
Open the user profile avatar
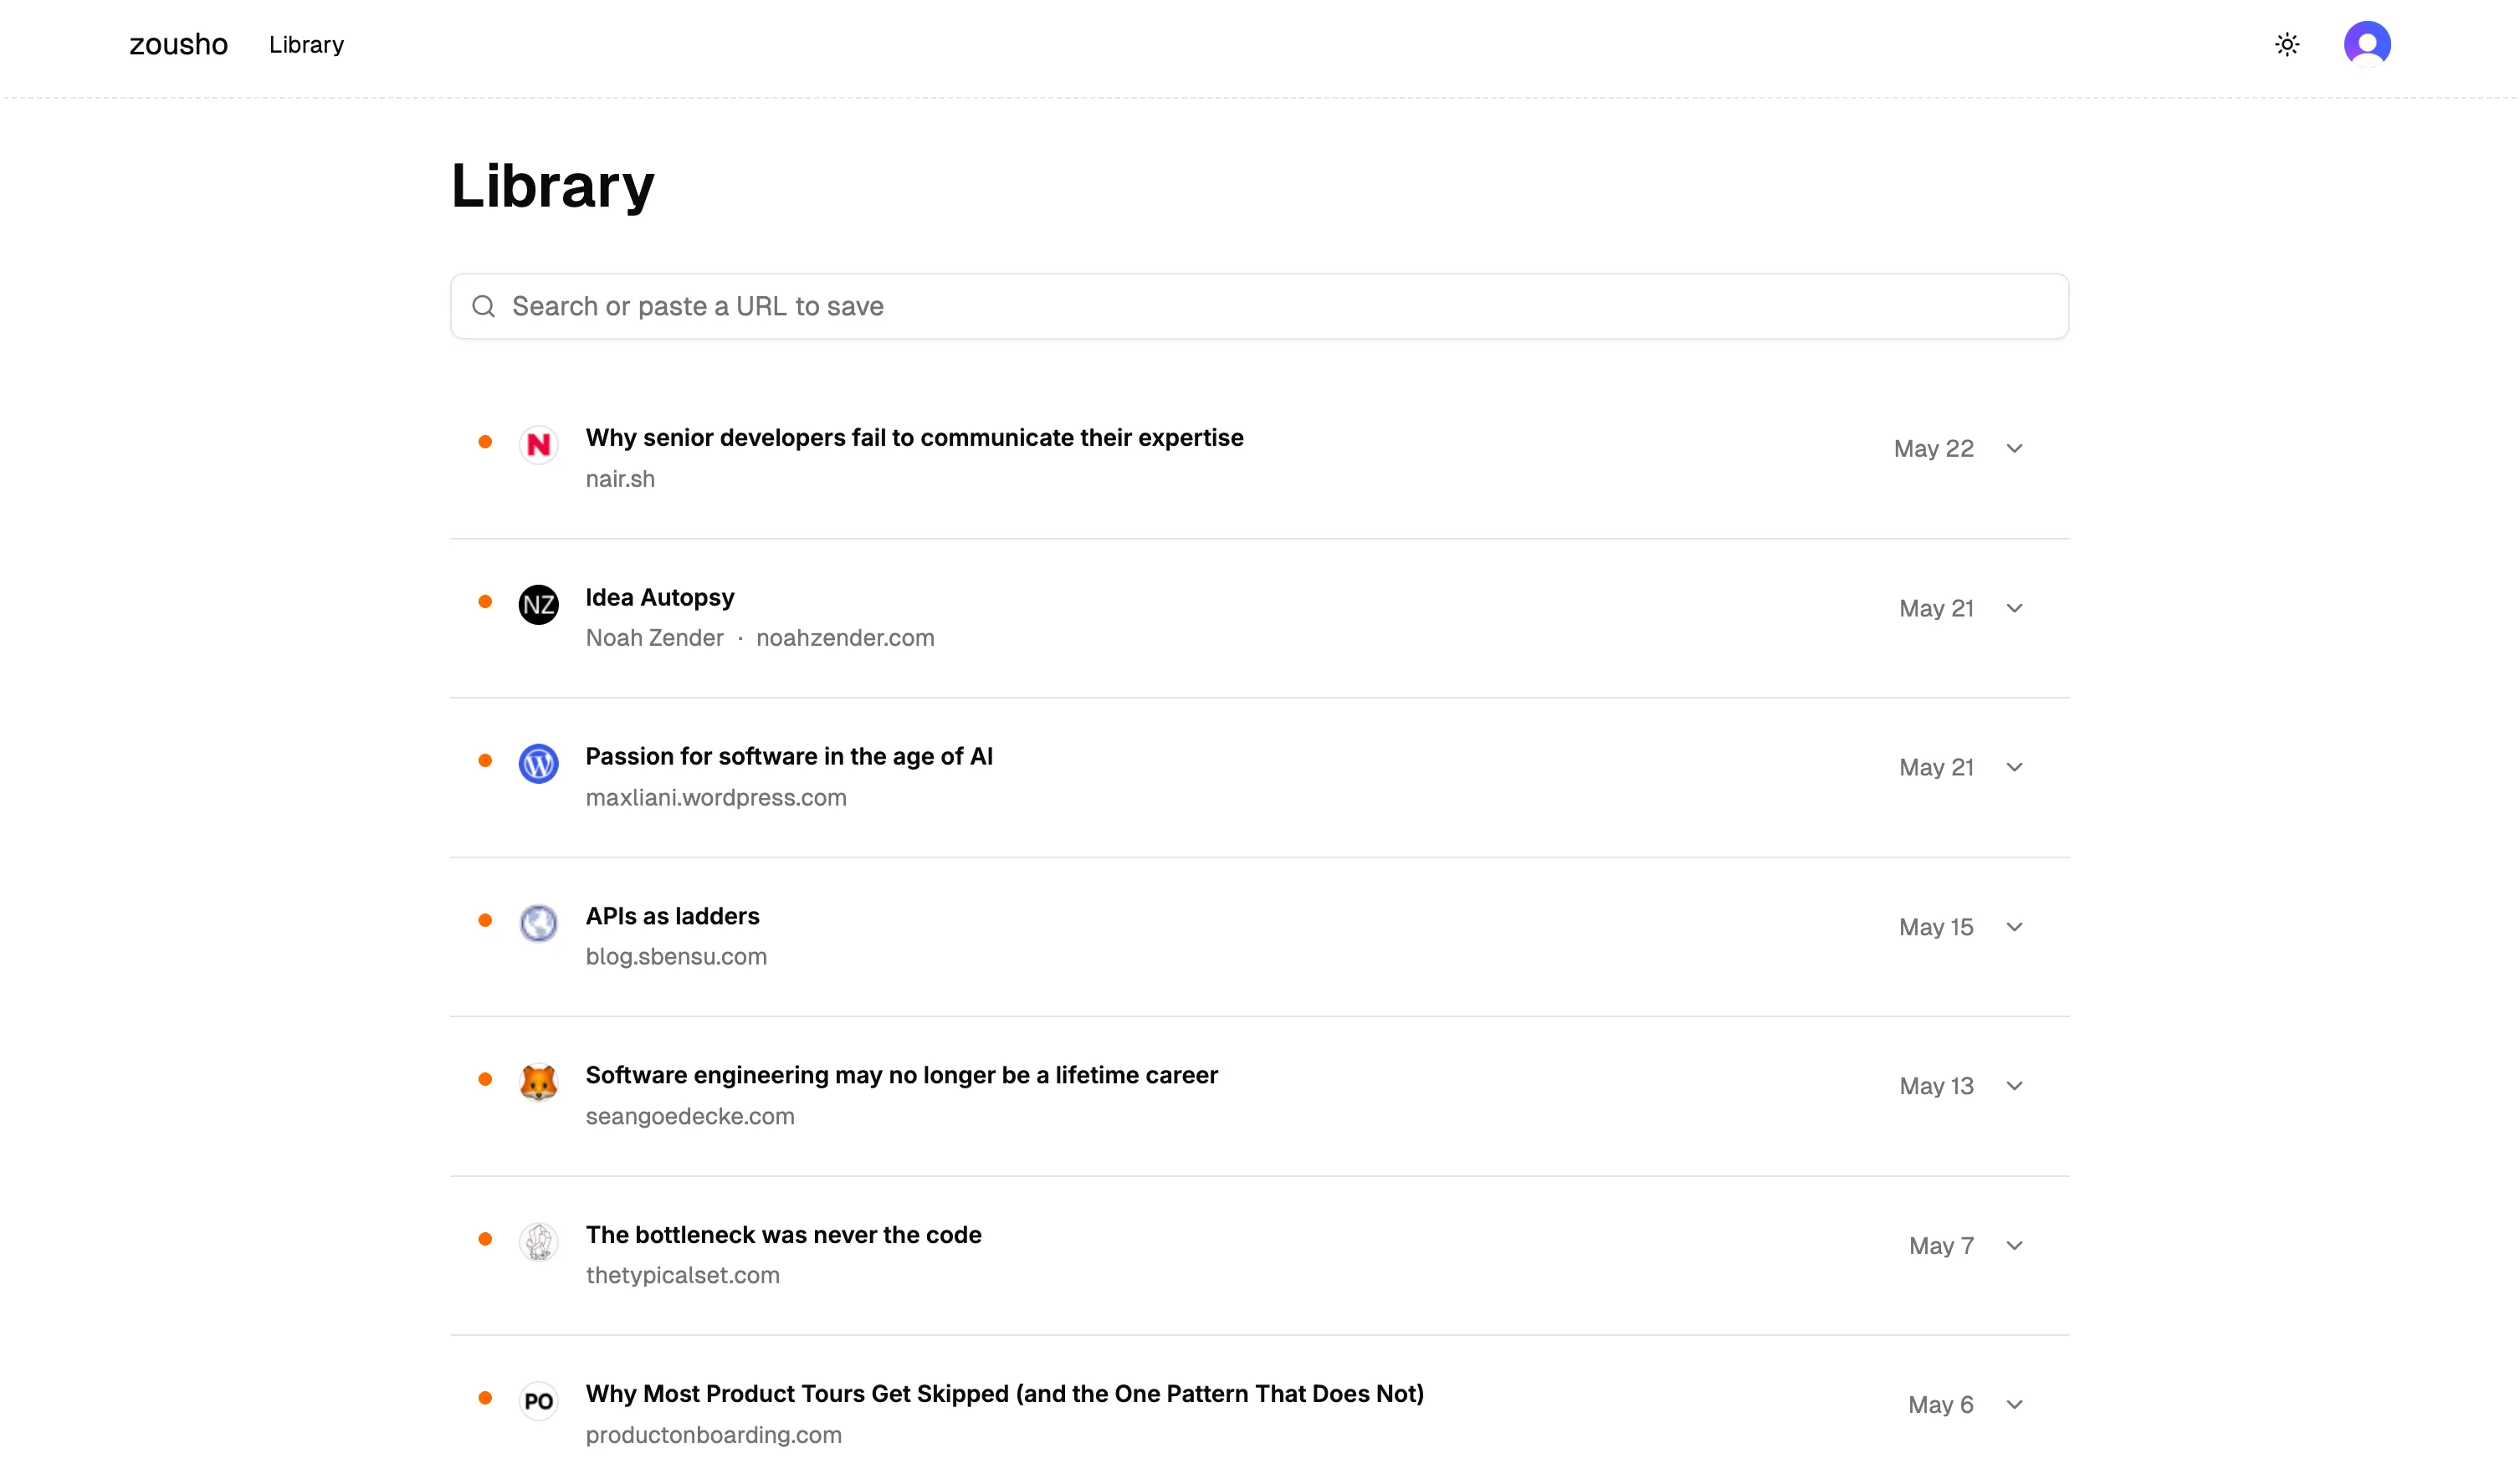[2366, 44]
